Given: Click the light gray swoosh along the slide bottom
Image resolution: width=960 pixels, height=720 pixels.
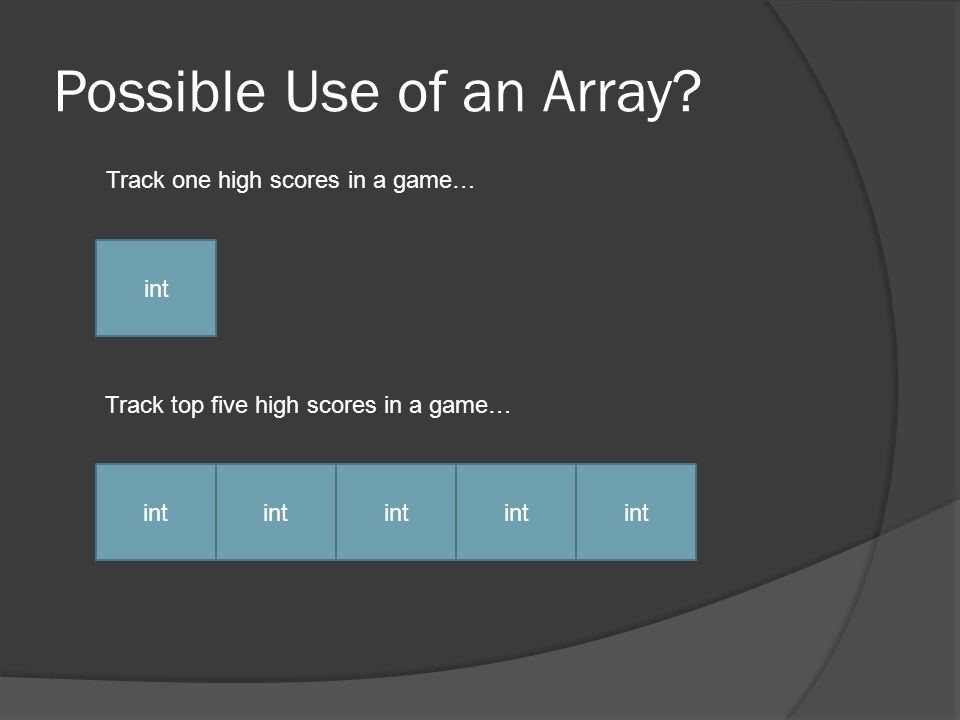Looking at the screenshot, I should (x=478, y=692).
